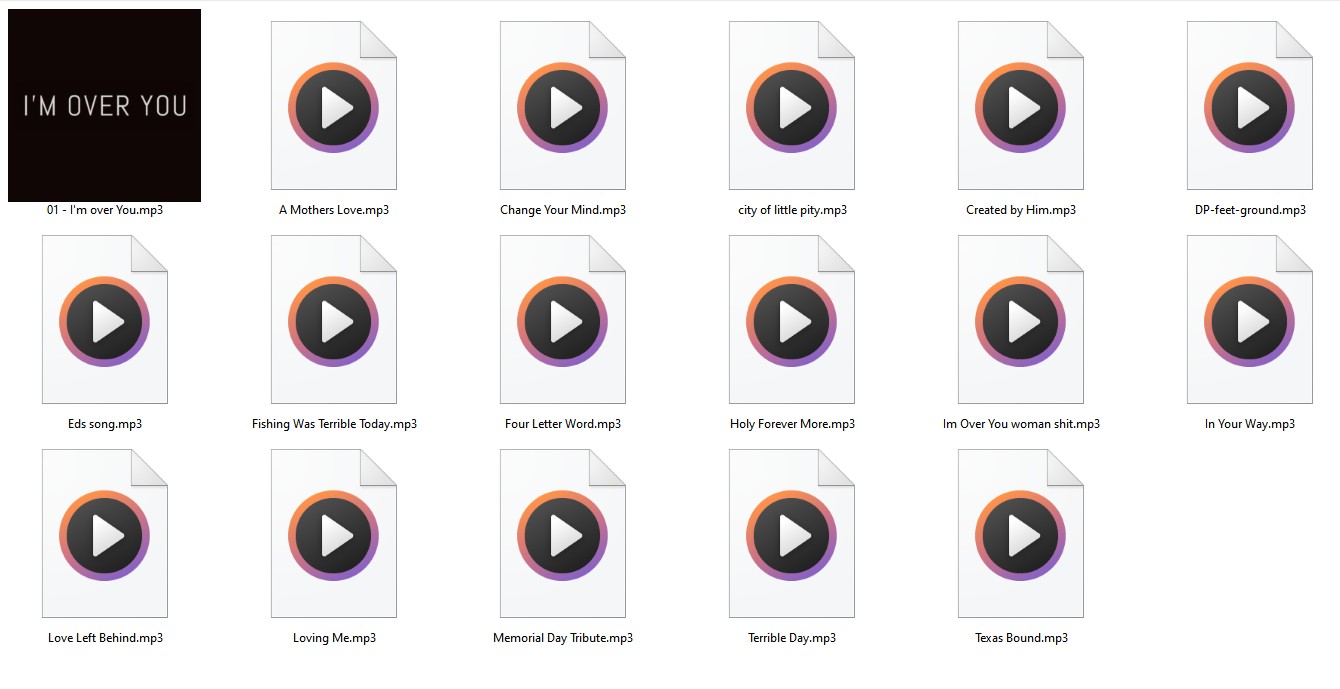Click the city of little pity.mp3 icon
The width and height of the screenshot is (1340, 689).
(x=792, y=106)
